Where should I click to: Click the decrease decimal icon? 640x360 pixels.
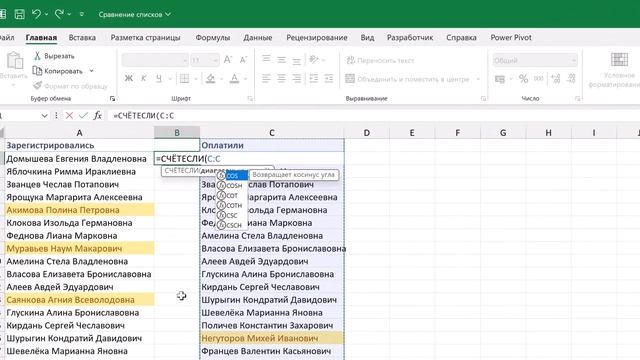pos(571,78)
